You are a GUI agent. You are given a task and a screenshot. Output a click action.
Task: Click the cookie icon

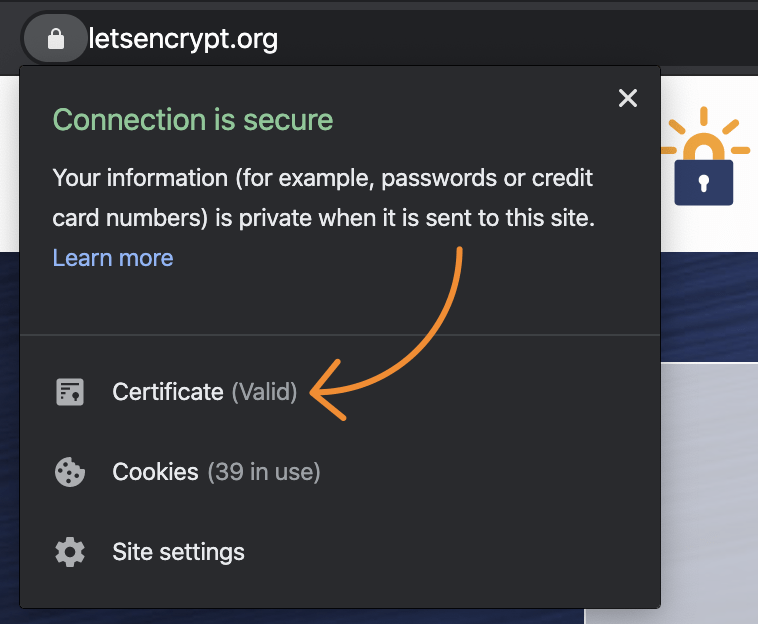pyautogui.click(x=69, y=472)
